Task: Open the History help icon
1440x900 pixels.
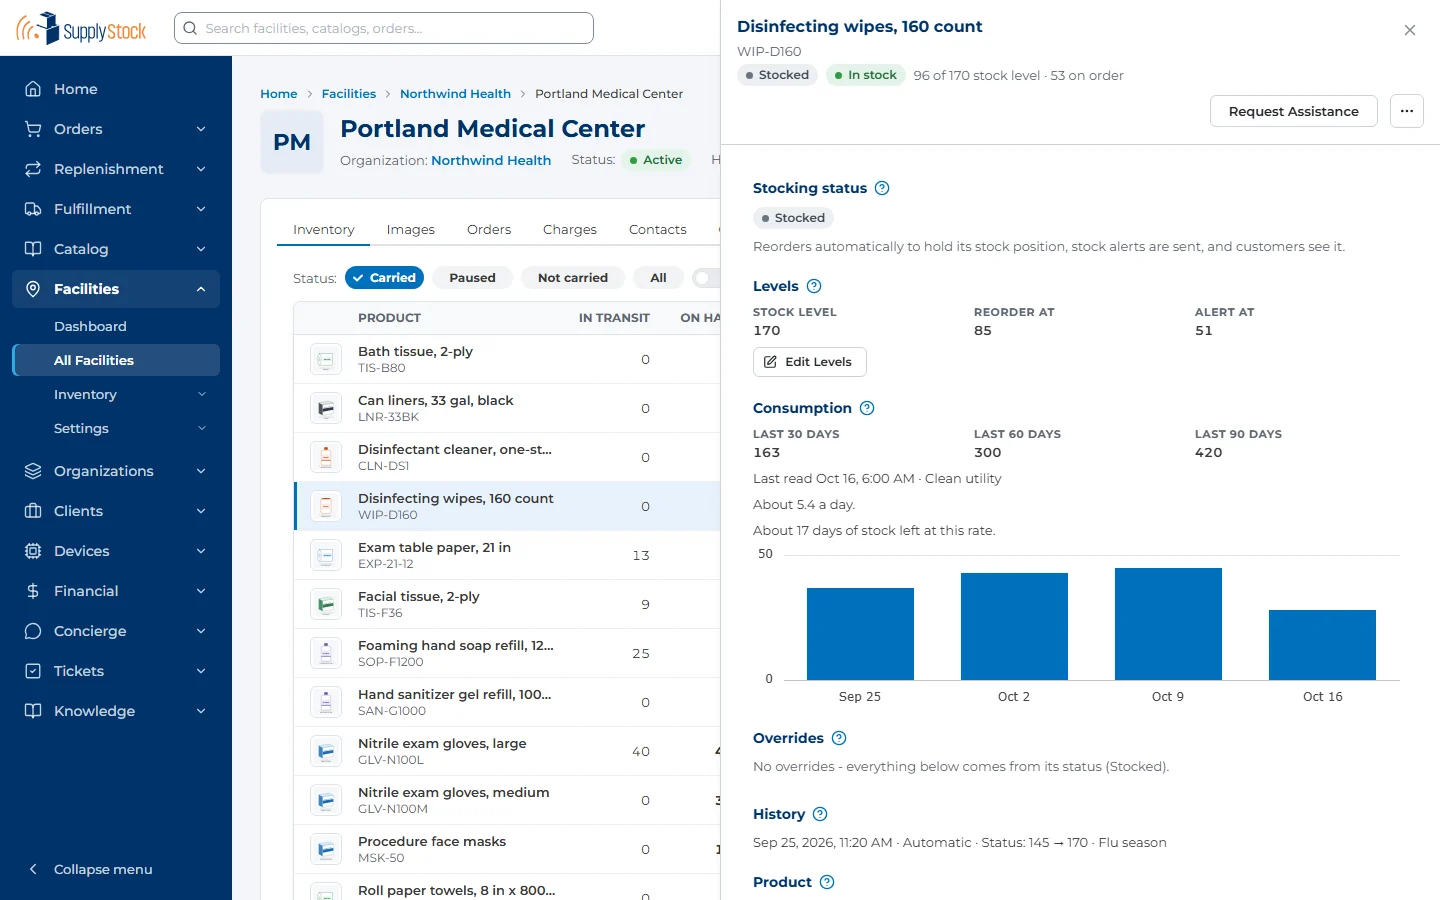Action: click(x=820, y=814)
